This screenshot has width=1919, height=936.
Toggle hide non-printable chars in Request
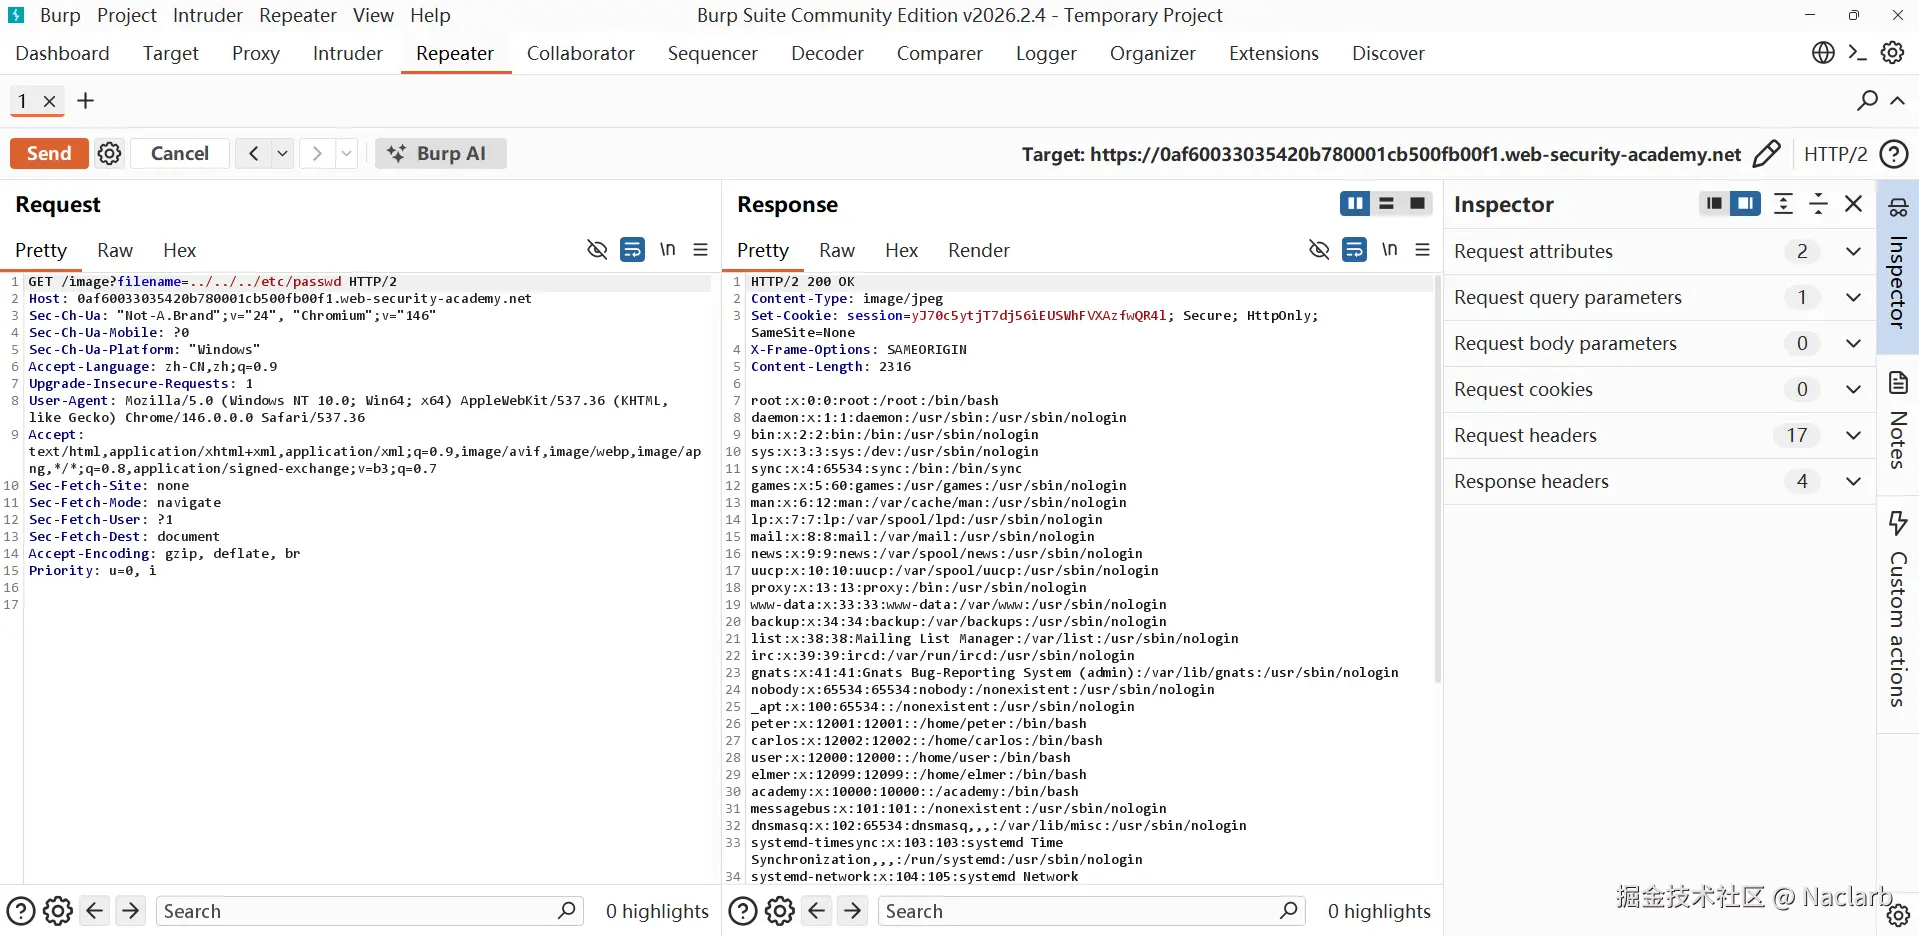click(x=597, y=249)
